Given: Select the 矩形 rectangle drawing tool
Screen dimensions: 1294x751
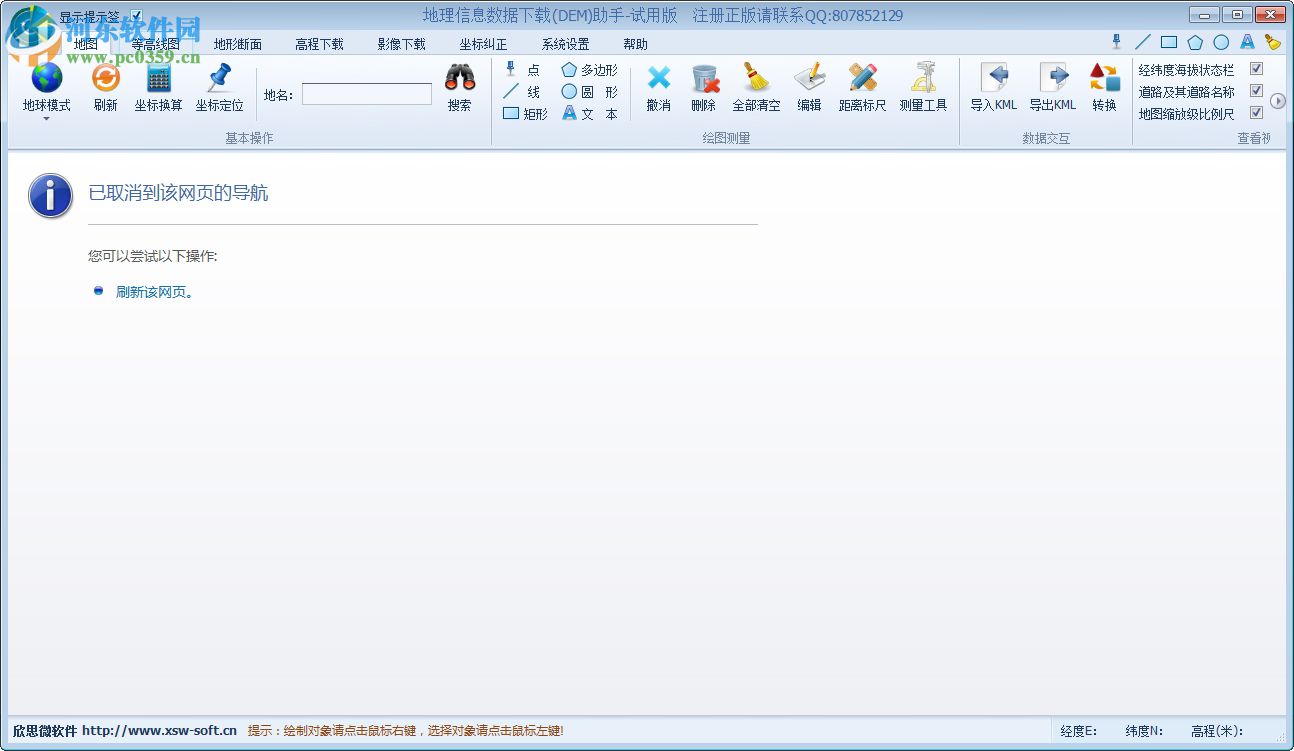Looking at the screenshot, I should [x=525, y=114].
